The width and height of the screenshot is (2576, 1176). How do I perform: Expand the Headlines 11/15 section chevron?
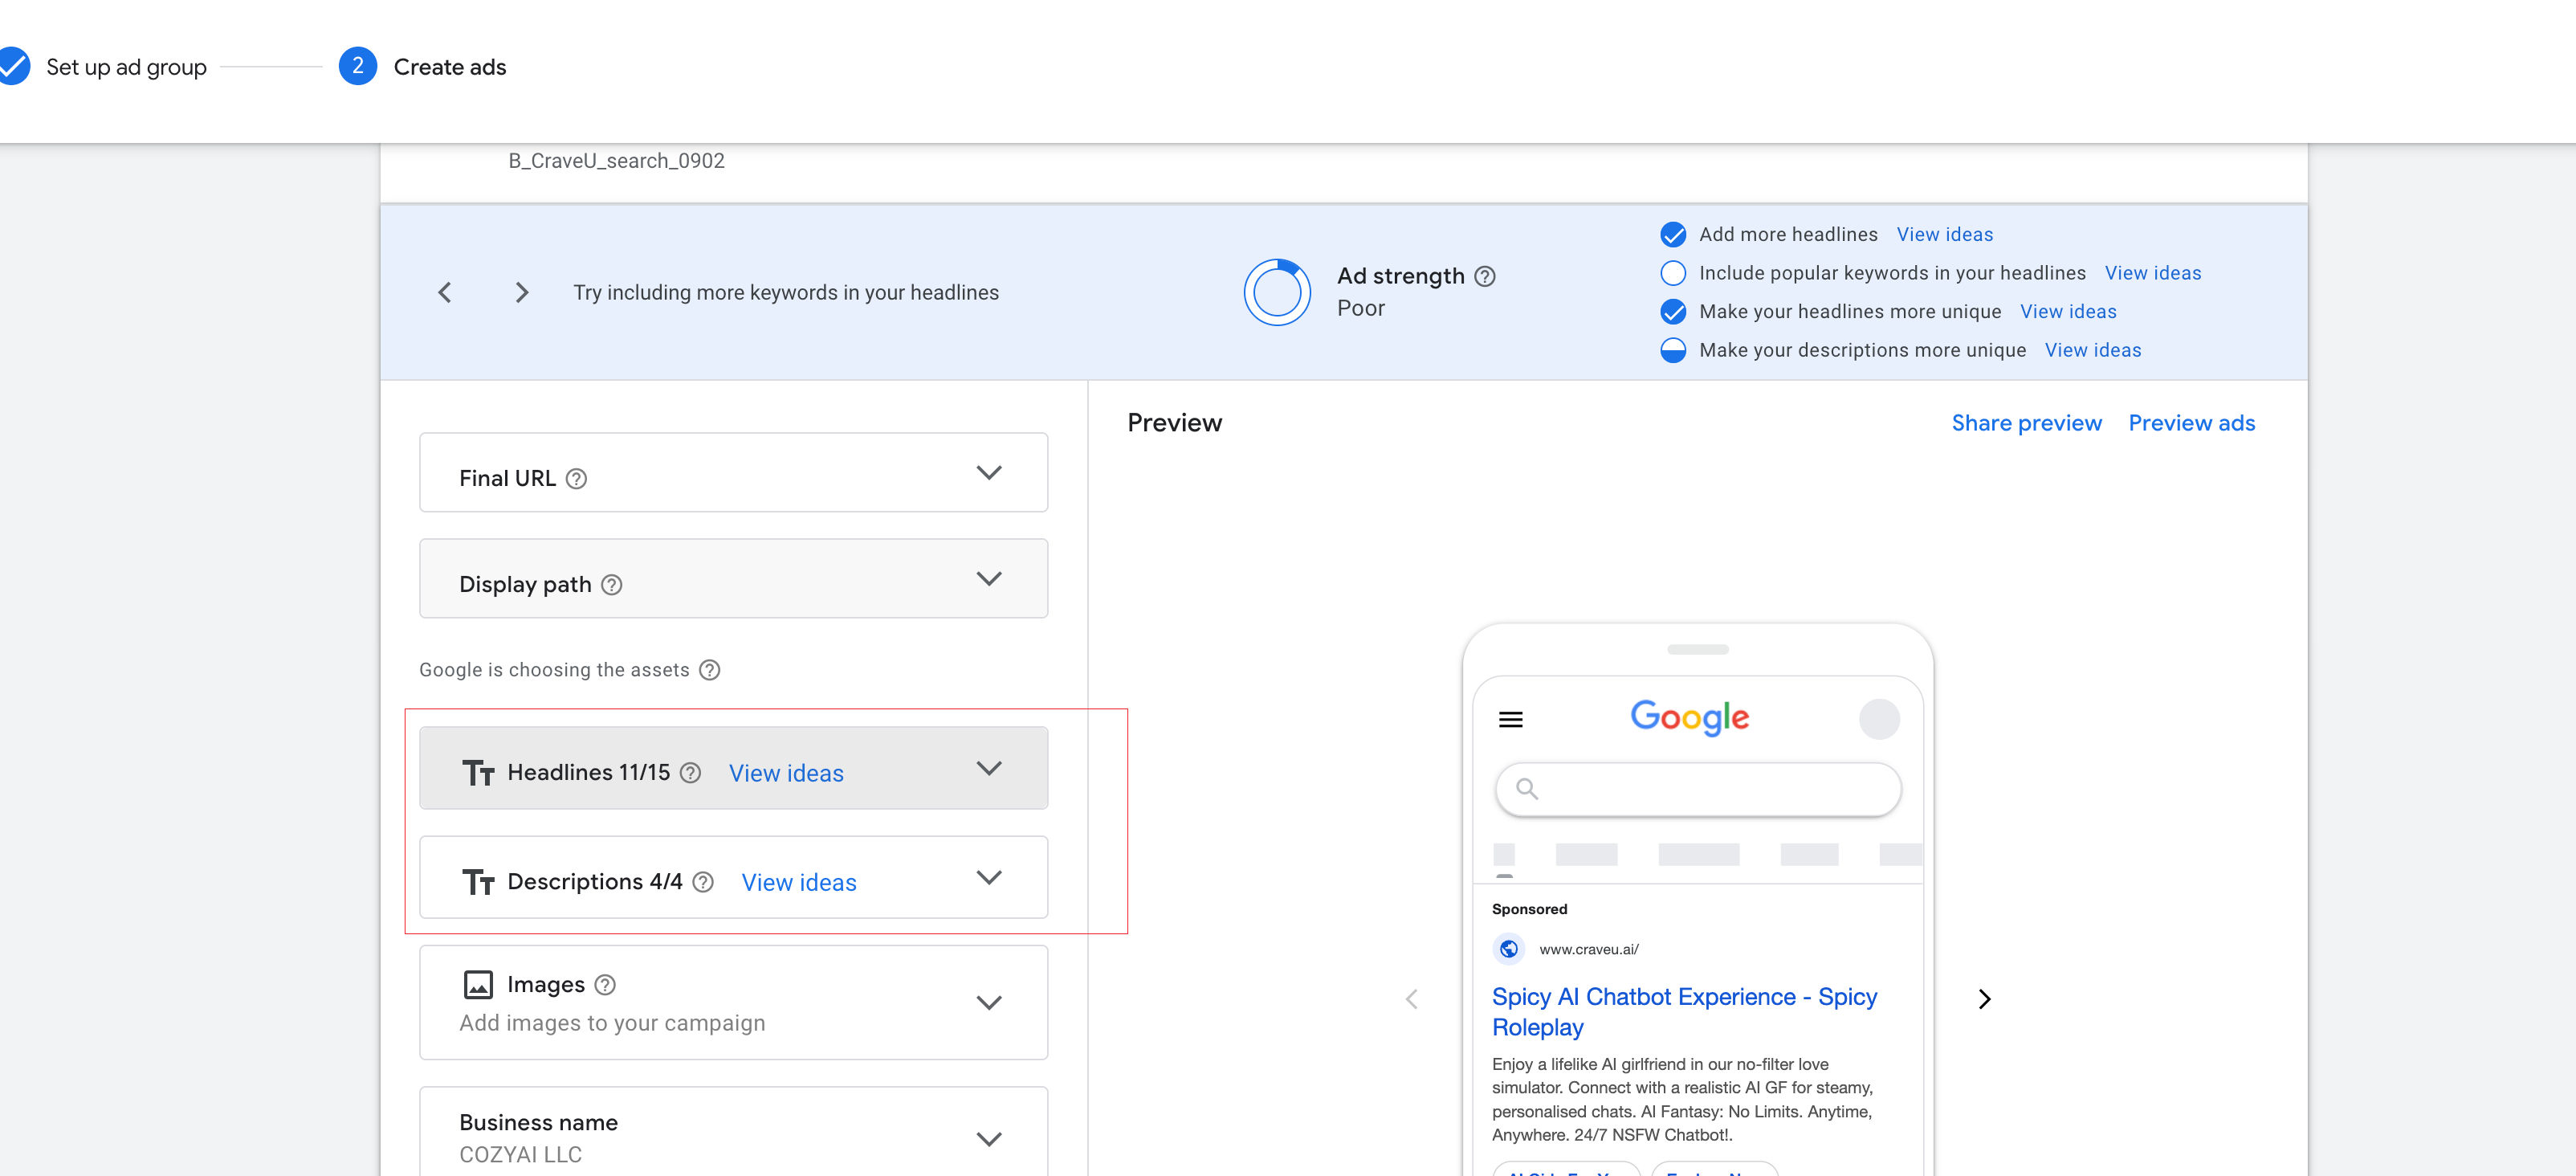988,768
